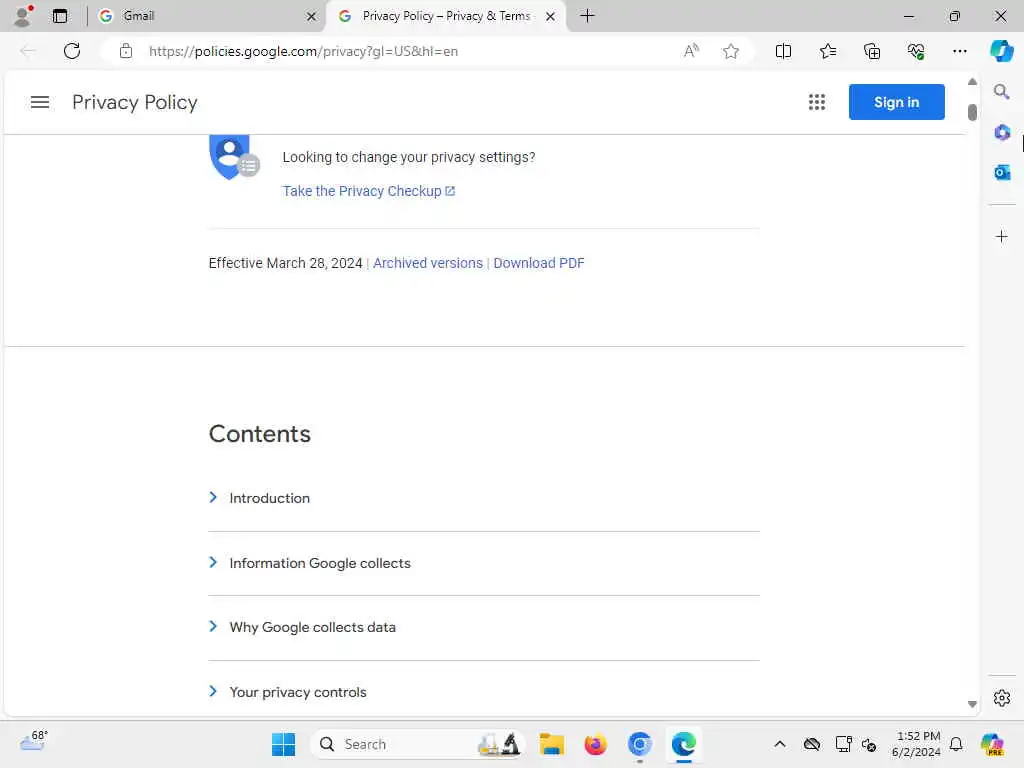Follow the Take the Privacy Checkup link
The height and width of the screenshot is (768, 1024).
[x=368, y=191]
